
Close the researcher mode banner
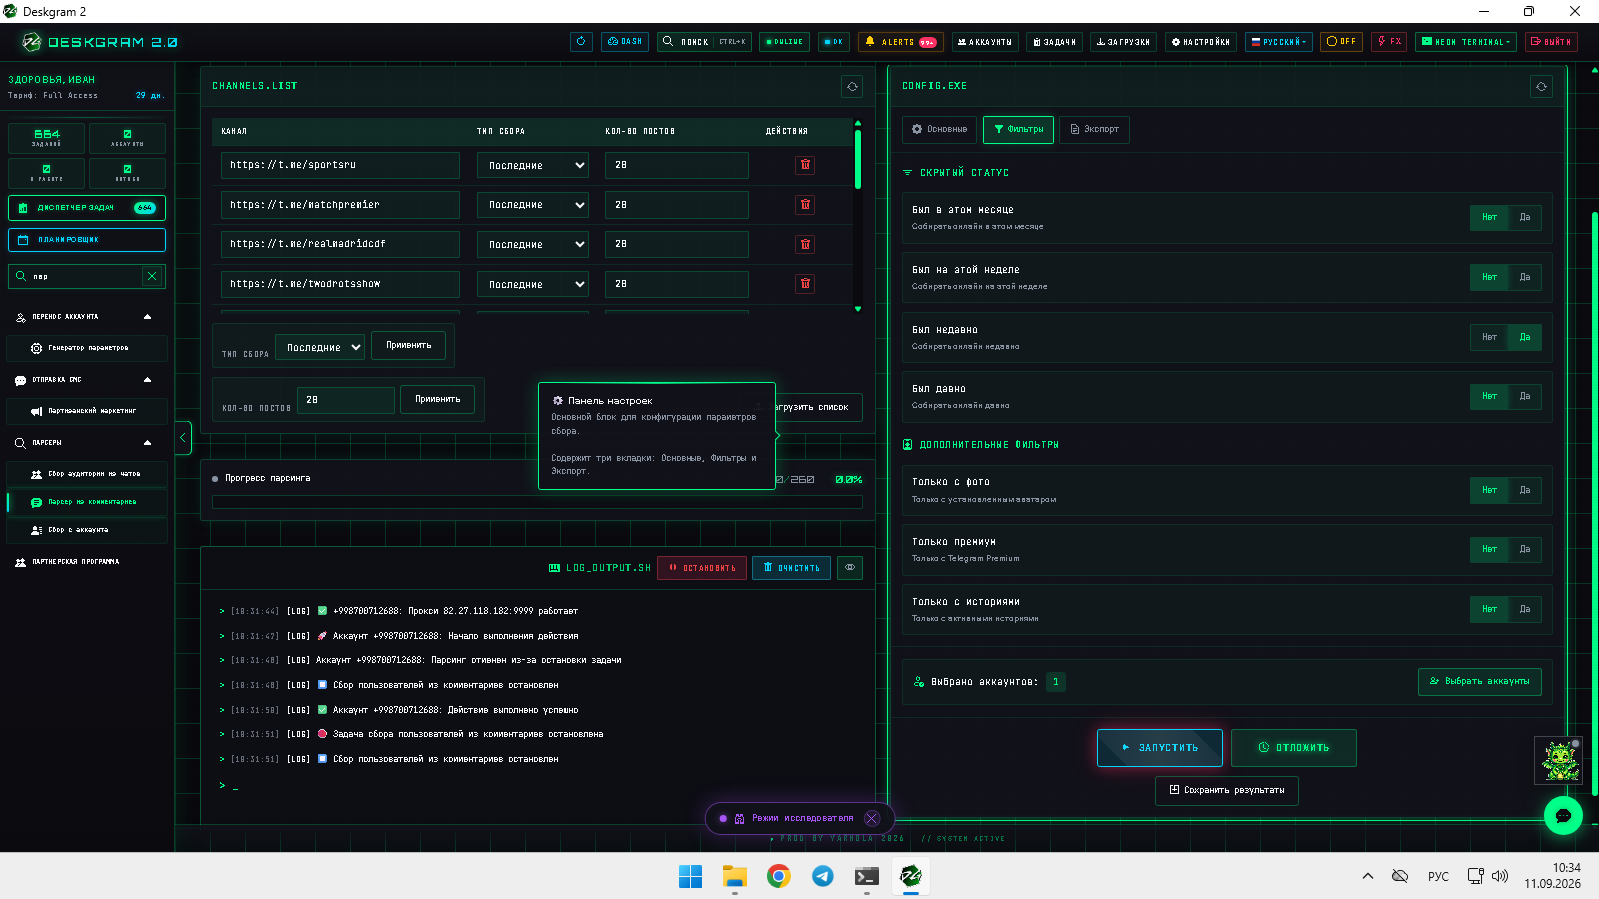coord(872,818)
